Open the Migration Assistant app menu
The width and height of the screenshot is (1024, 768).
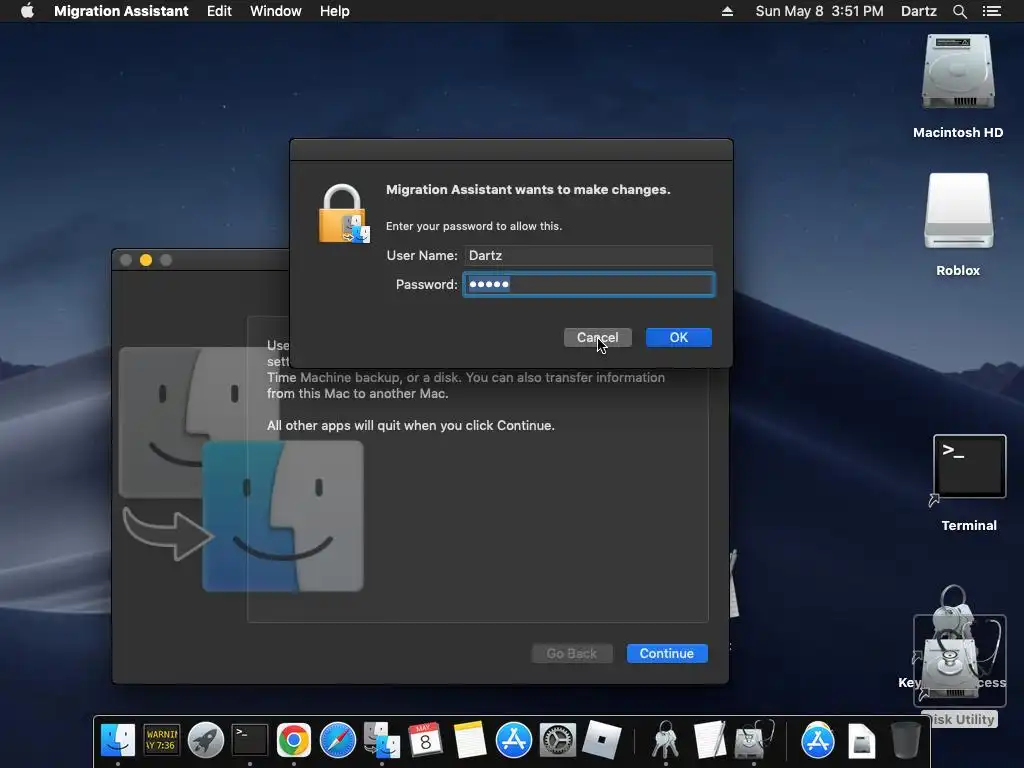121,11
